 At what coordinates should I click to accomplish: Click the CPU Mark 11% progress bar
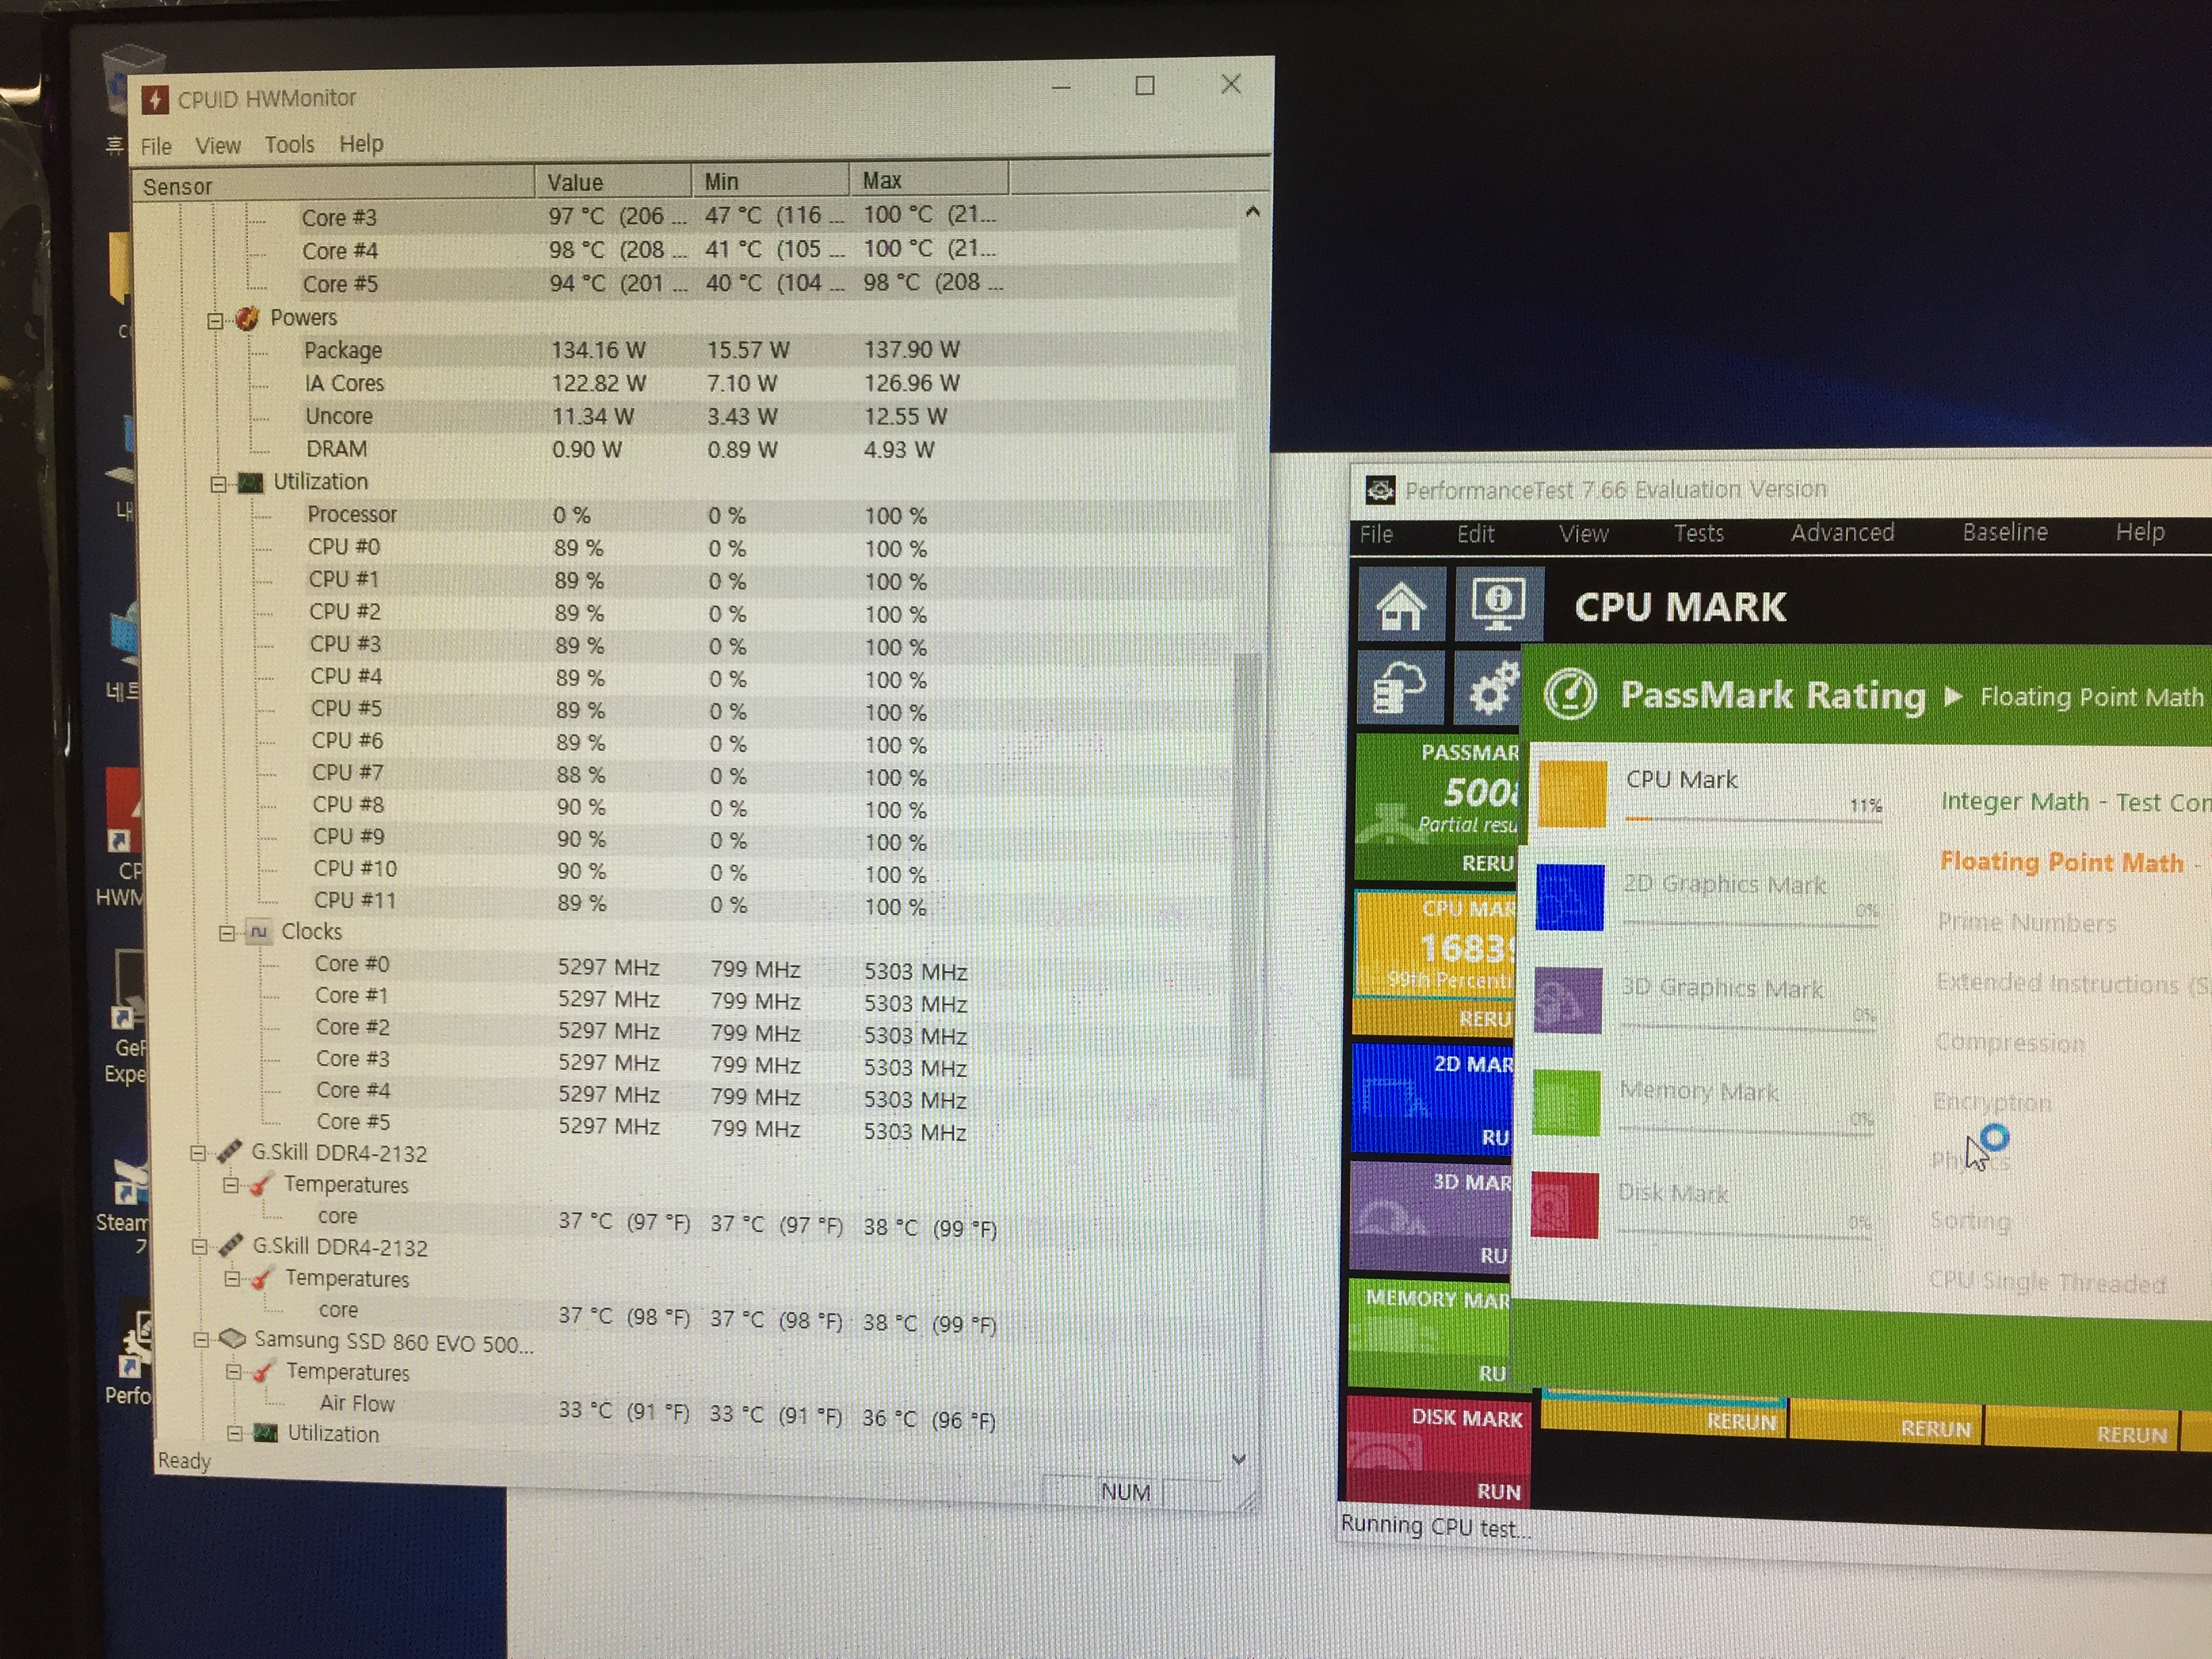(1753, 820)
